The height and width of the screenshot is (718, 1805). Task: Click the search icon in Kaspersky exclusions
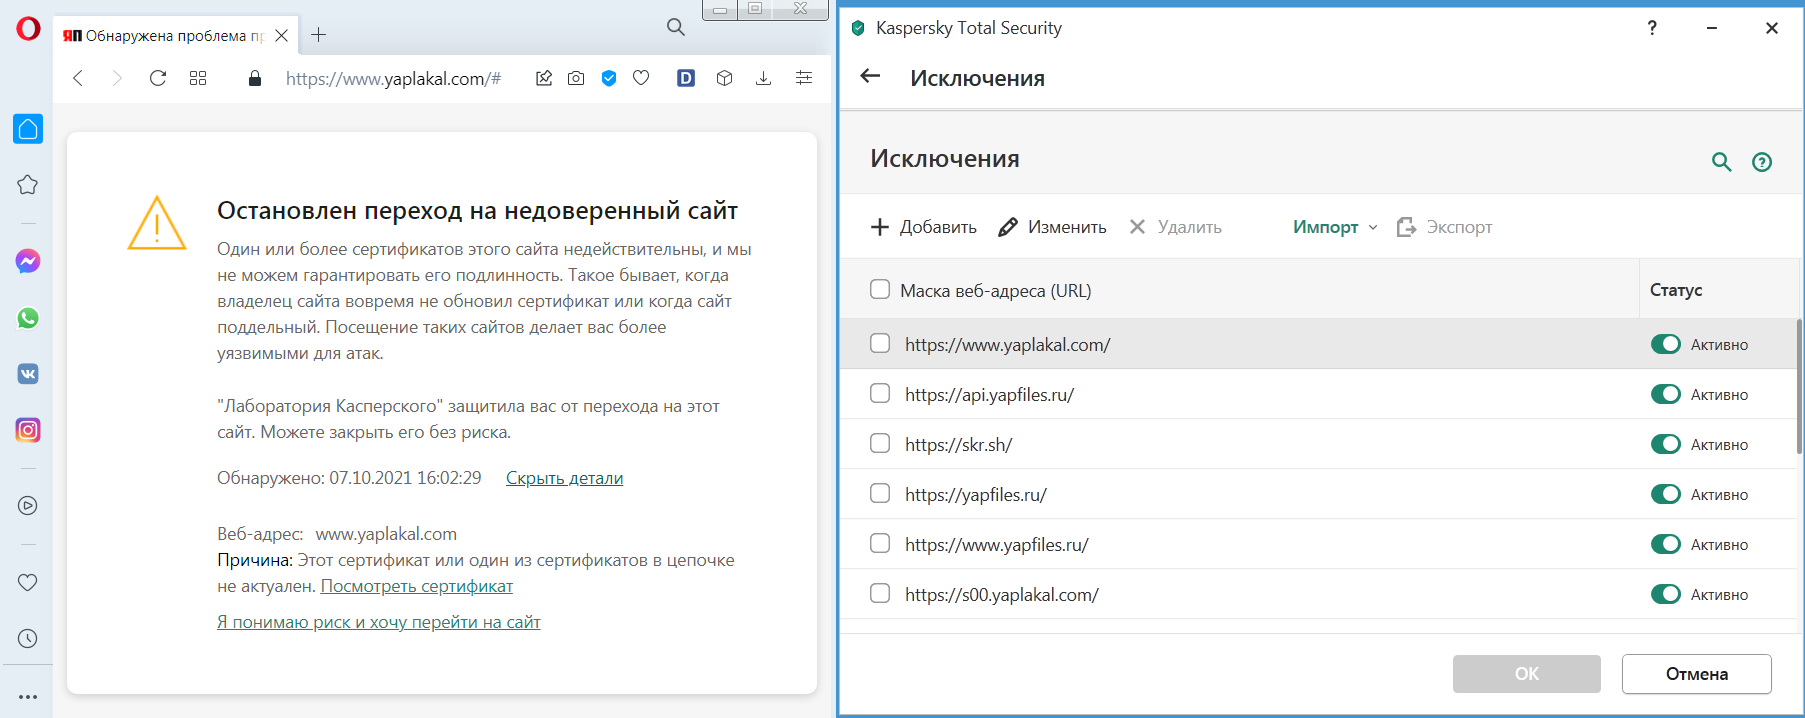1721,162
